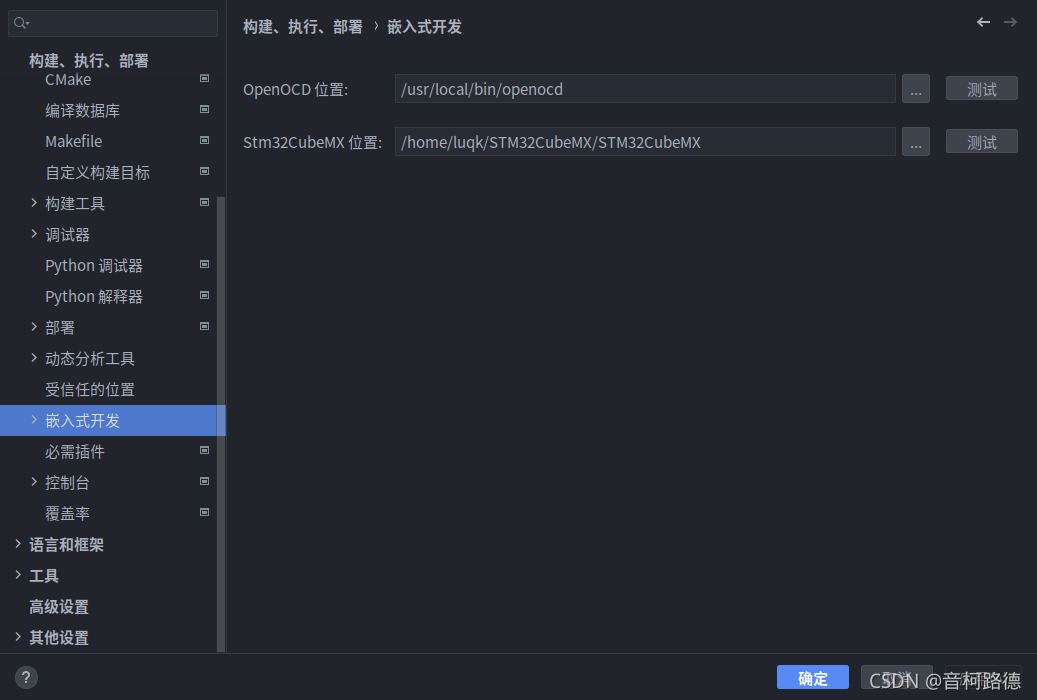Test the OpenOCD location
Screen dimensions: 1037x700
(981, 89)
